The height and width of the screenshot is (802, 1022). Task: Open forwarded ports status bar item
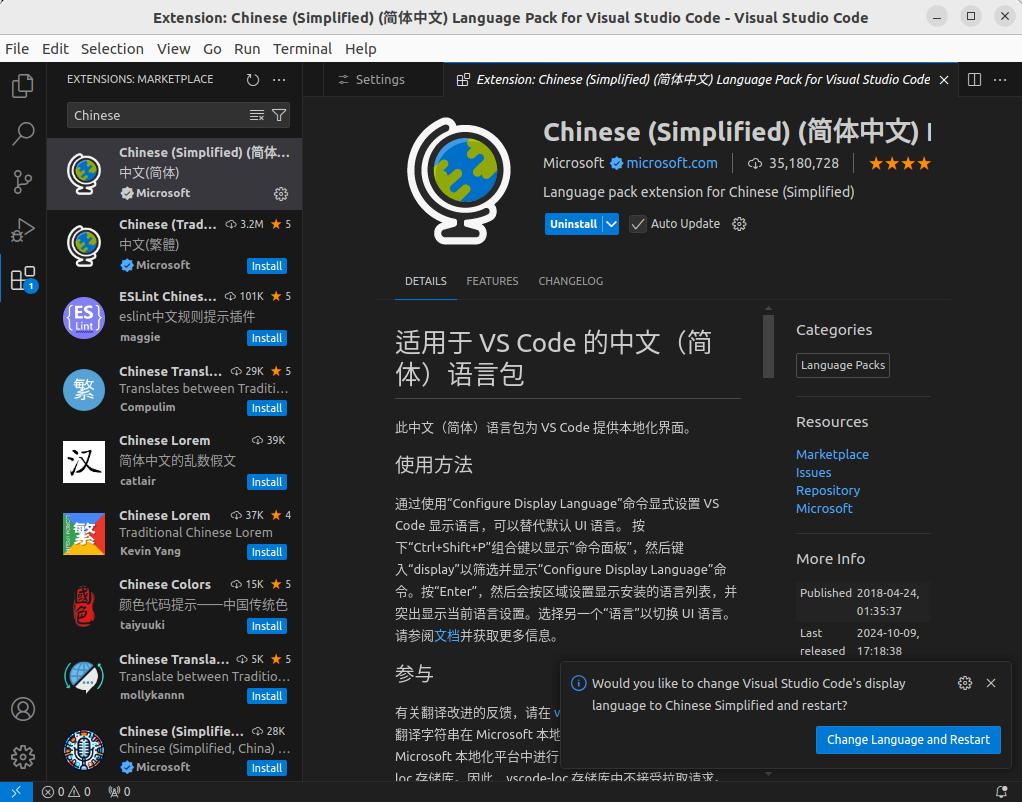point(119,792)
